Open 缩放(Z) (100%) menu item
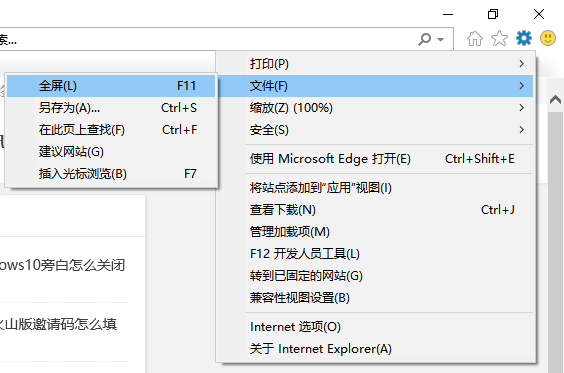Screen dimensions: 564x373 [376, 108]
